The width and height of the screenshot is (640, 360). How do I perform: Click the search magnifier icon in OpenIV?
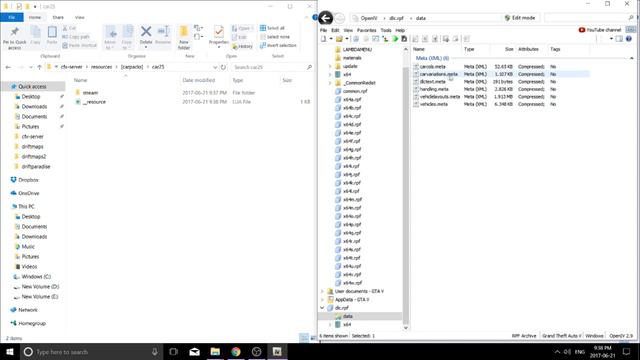631,18
